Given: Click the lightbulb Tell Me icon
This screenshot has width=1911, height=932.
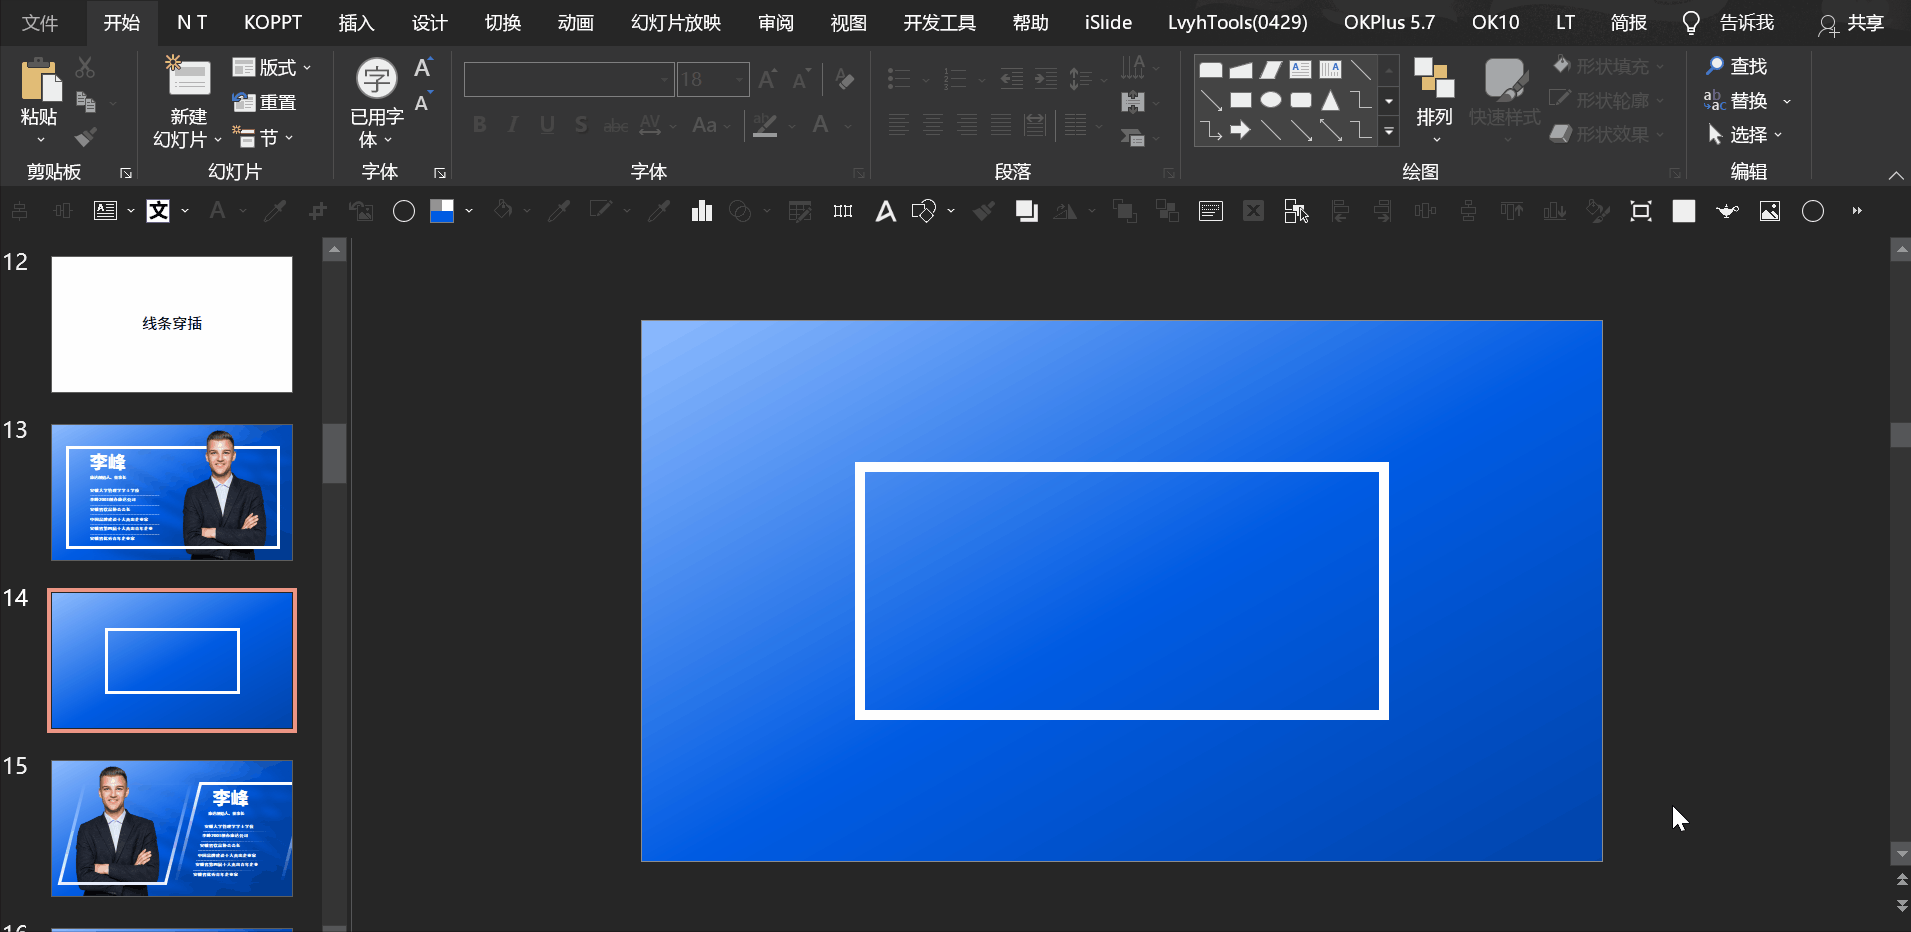Looking at the screenshot, I should 1691,23.
